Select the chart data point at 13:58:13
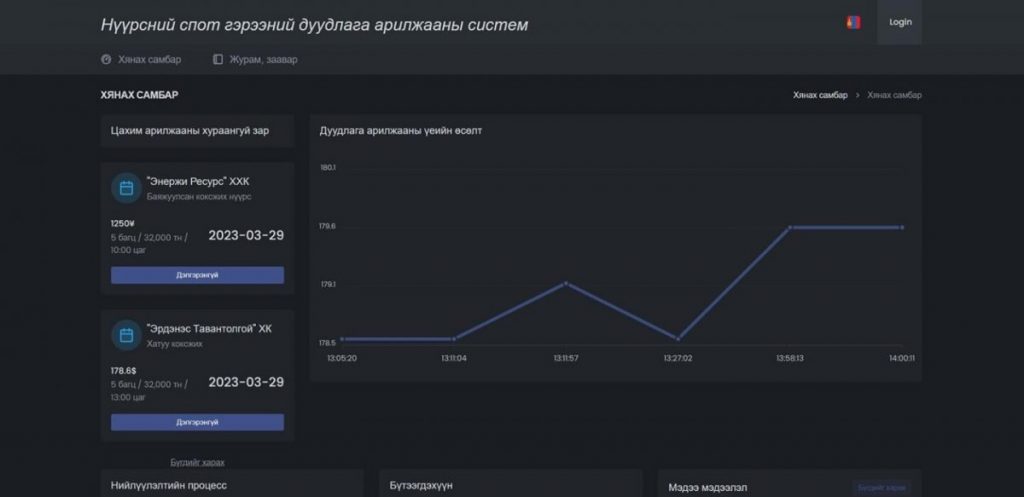The image size is (1024, 497). (790, 228)
